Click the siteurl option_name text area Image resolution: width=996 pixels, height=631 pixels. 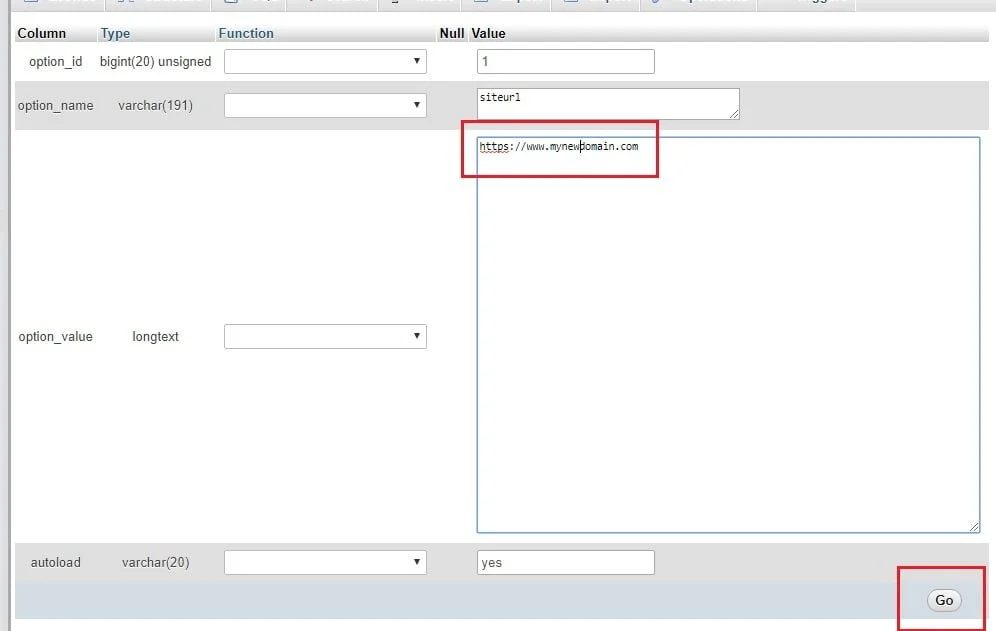608,104
